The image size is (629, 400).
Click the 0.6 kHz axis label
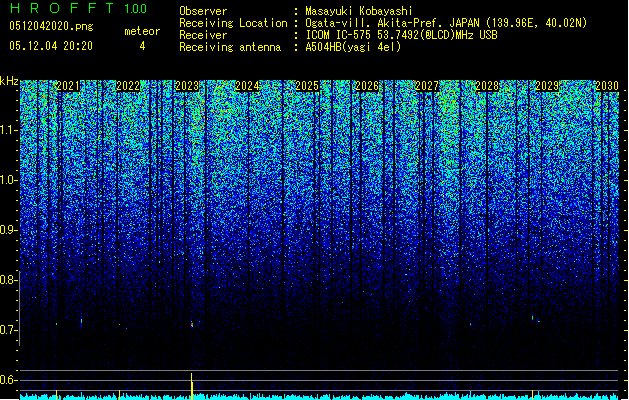[x=7, y=380]
